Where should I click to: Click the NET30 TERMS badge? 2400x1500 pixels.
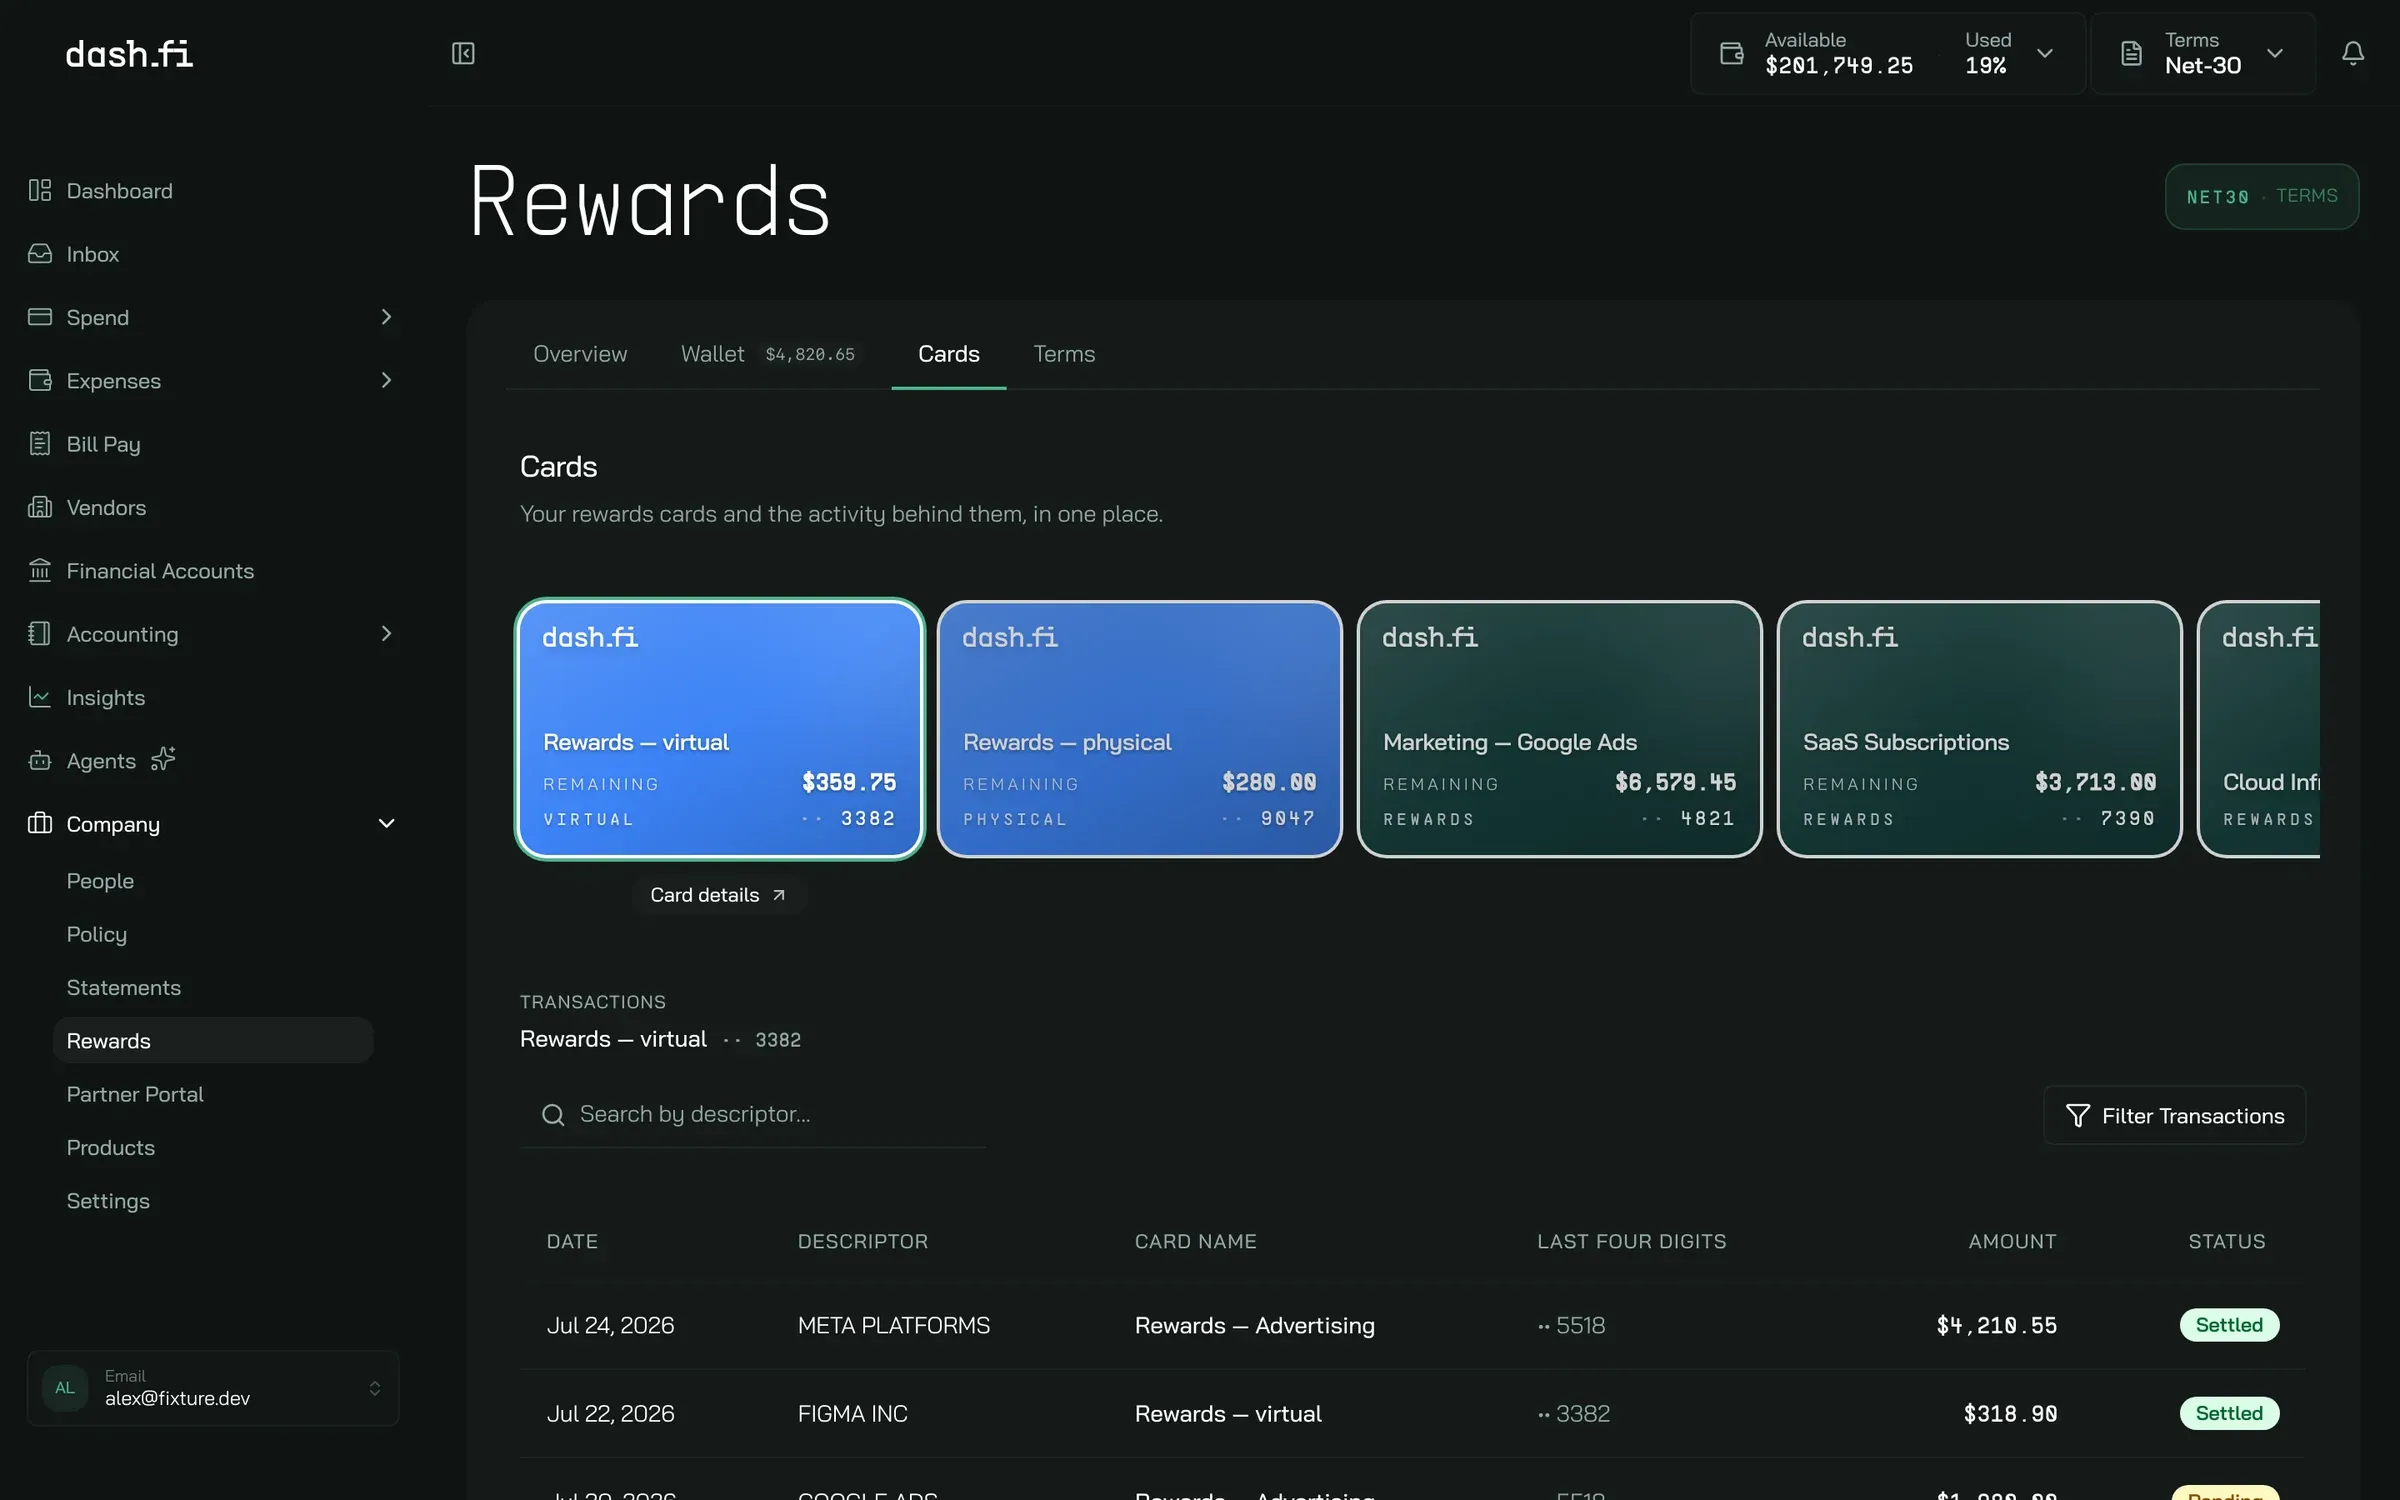point(2262,196)
